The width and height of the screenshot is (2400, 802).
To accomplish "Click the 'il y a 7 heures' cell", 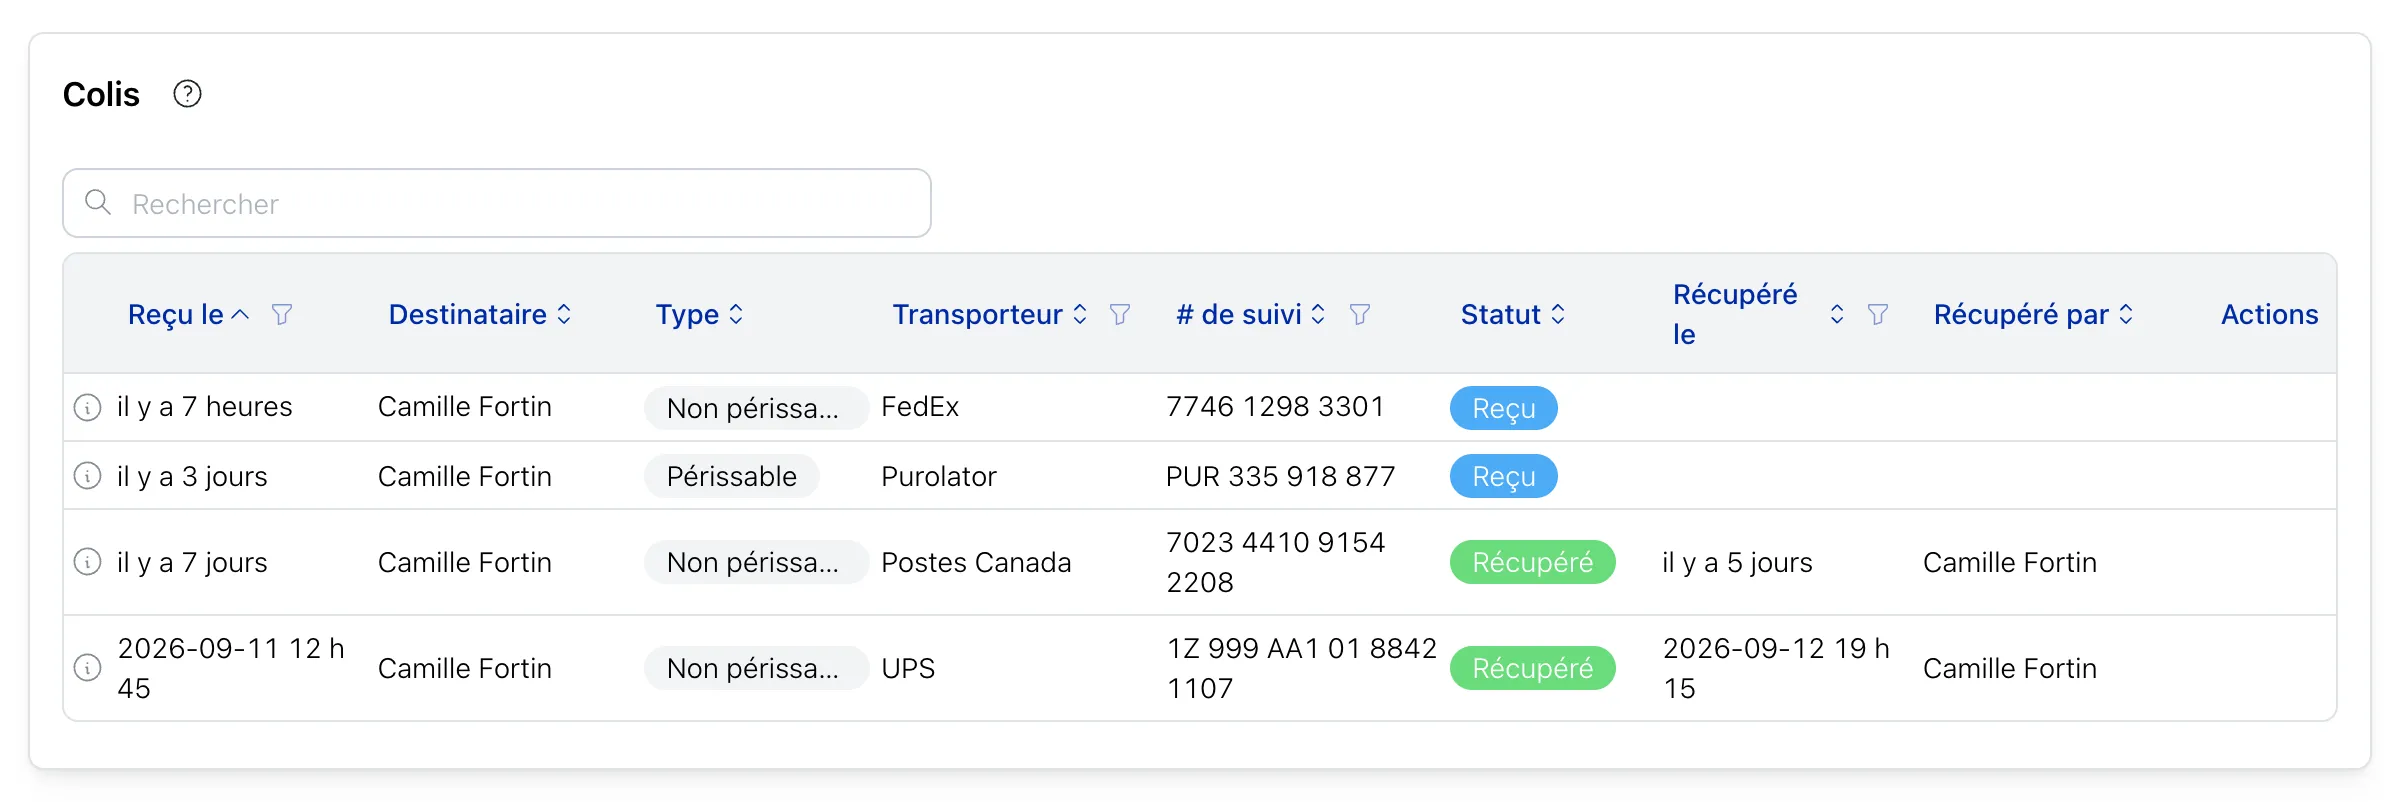I will pyautogui.click(x=205, y=407).
